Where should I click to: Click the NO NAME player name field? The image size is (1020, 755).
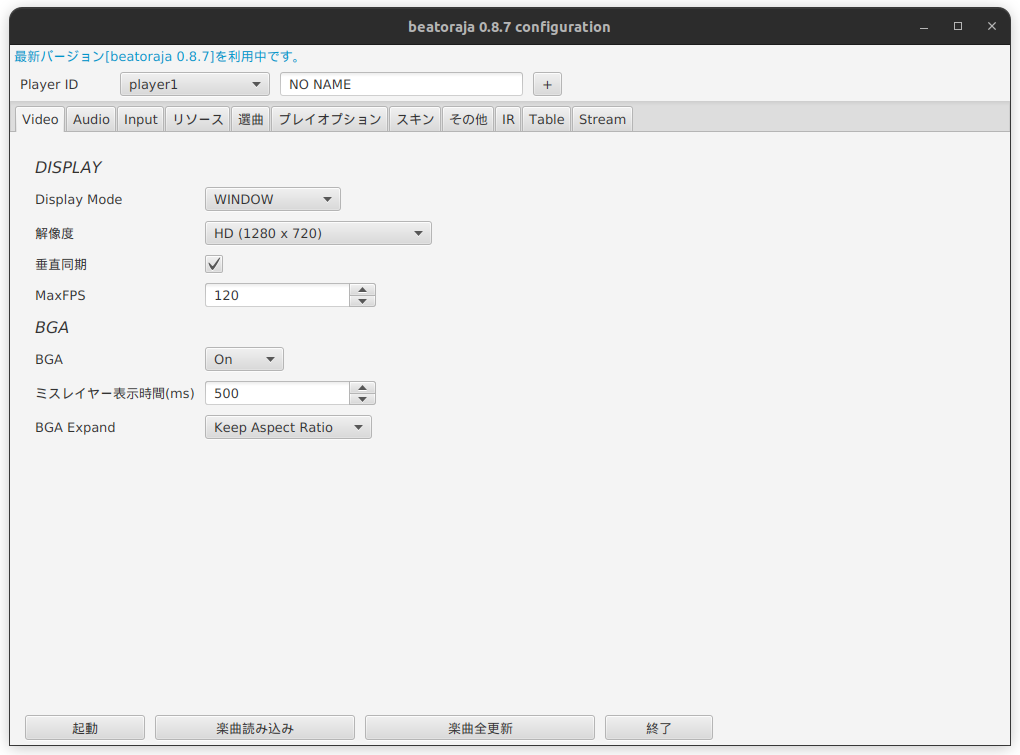(x=401, y=85)
